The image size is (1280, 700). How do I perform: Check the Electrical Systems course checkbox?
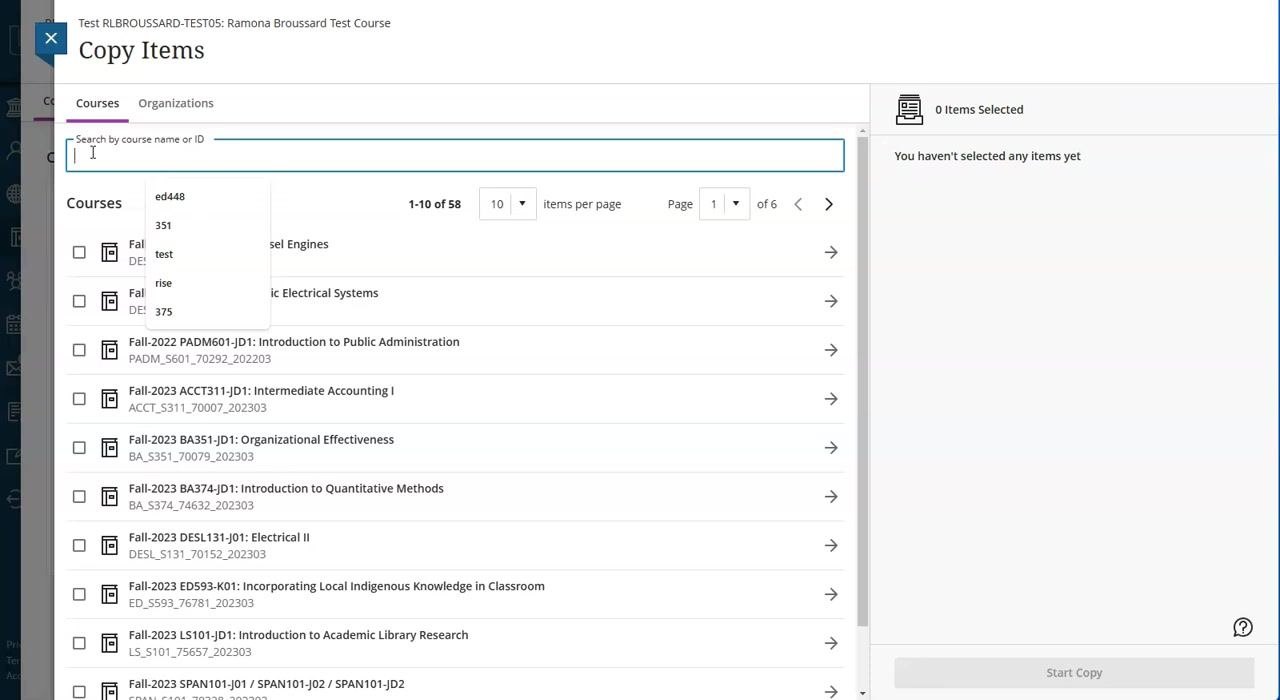(79, 301)
